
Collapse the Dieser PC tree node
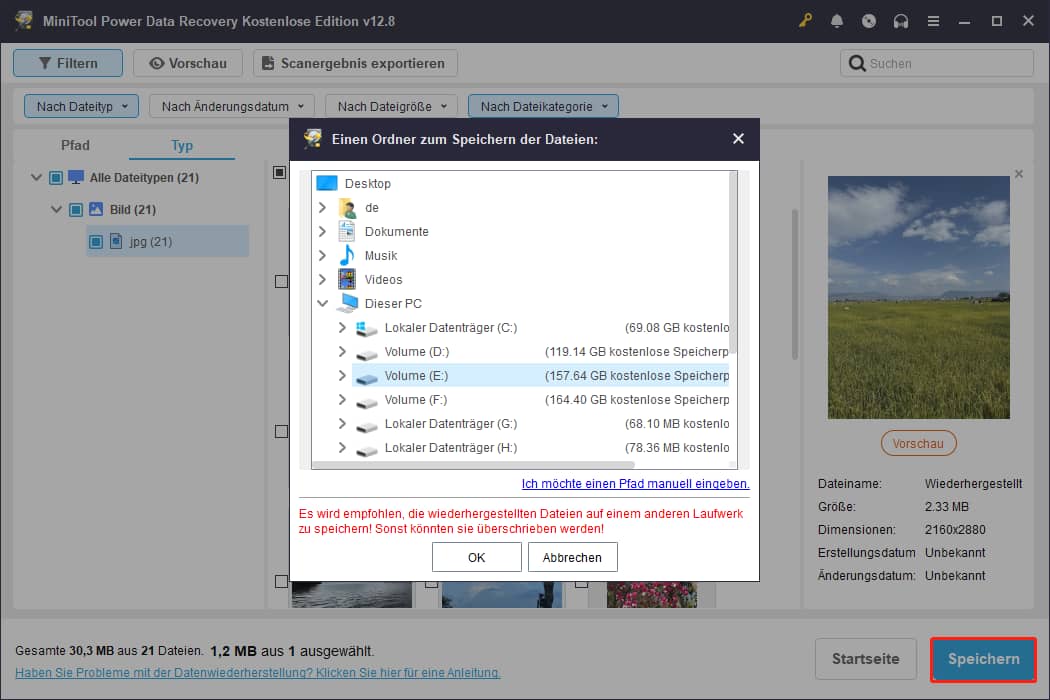pos(322,304)
